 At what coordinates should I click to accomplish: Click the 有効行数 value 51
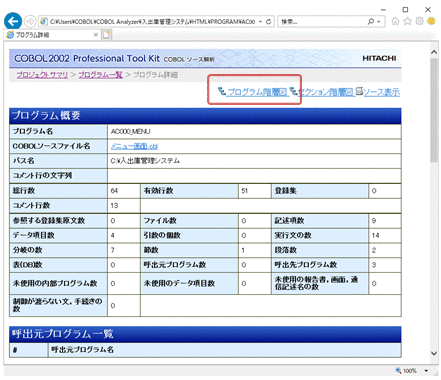coord(245,191)
